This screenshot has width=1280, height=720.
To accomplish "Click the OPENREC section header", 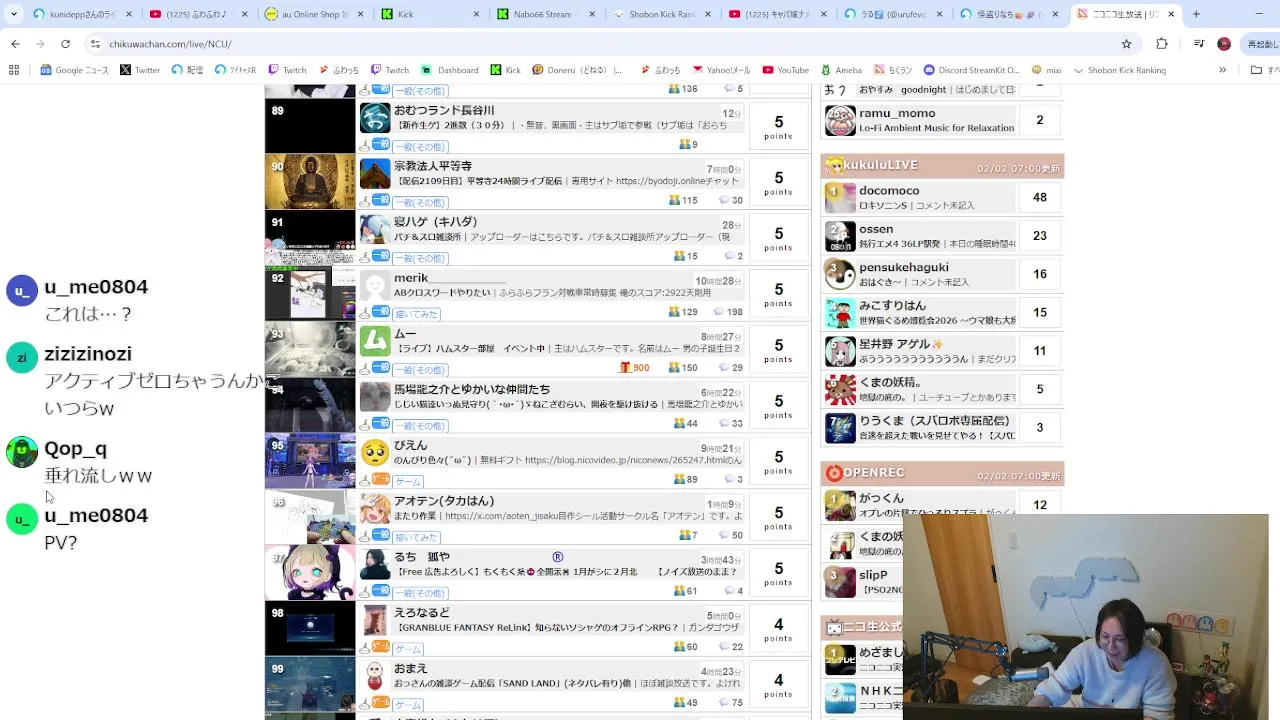I will [x=942, y=473].
